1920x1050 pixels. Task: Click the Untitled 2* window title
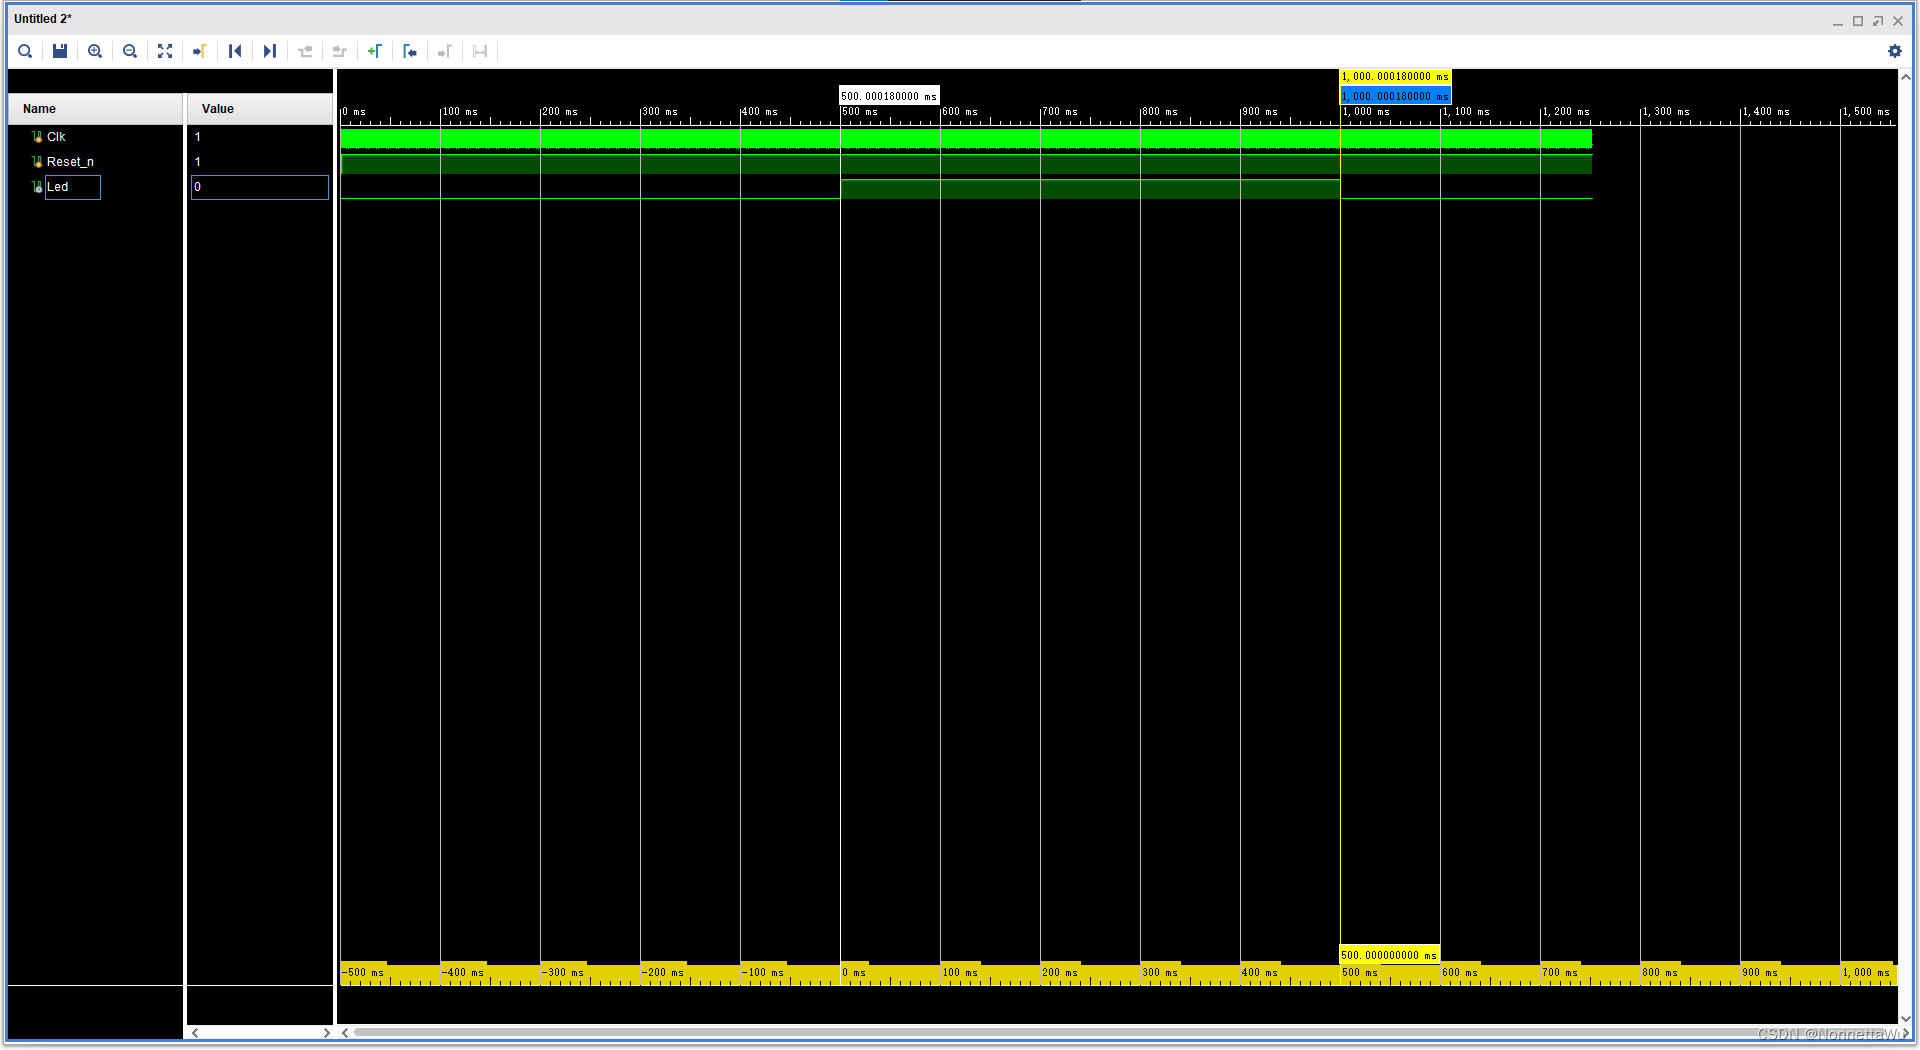pos(43,19)
